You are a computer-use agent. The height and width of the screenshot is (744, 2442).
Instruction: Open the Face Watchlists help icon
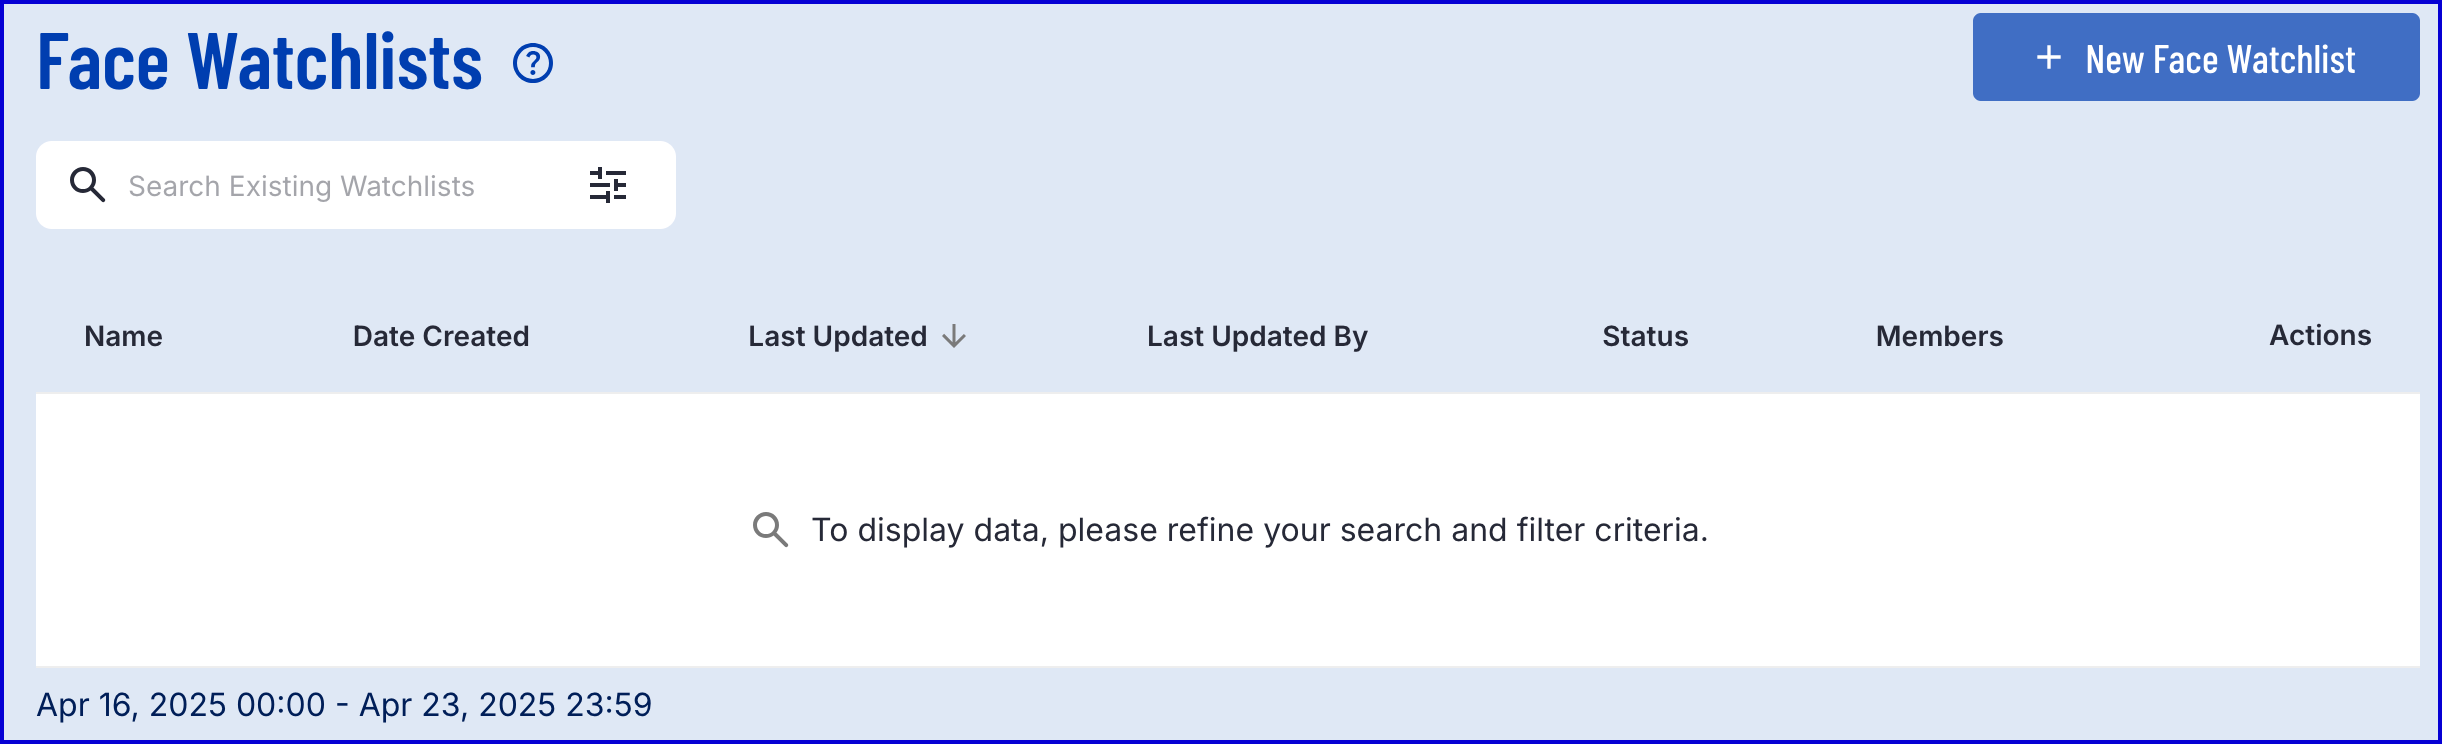point(533,63)
